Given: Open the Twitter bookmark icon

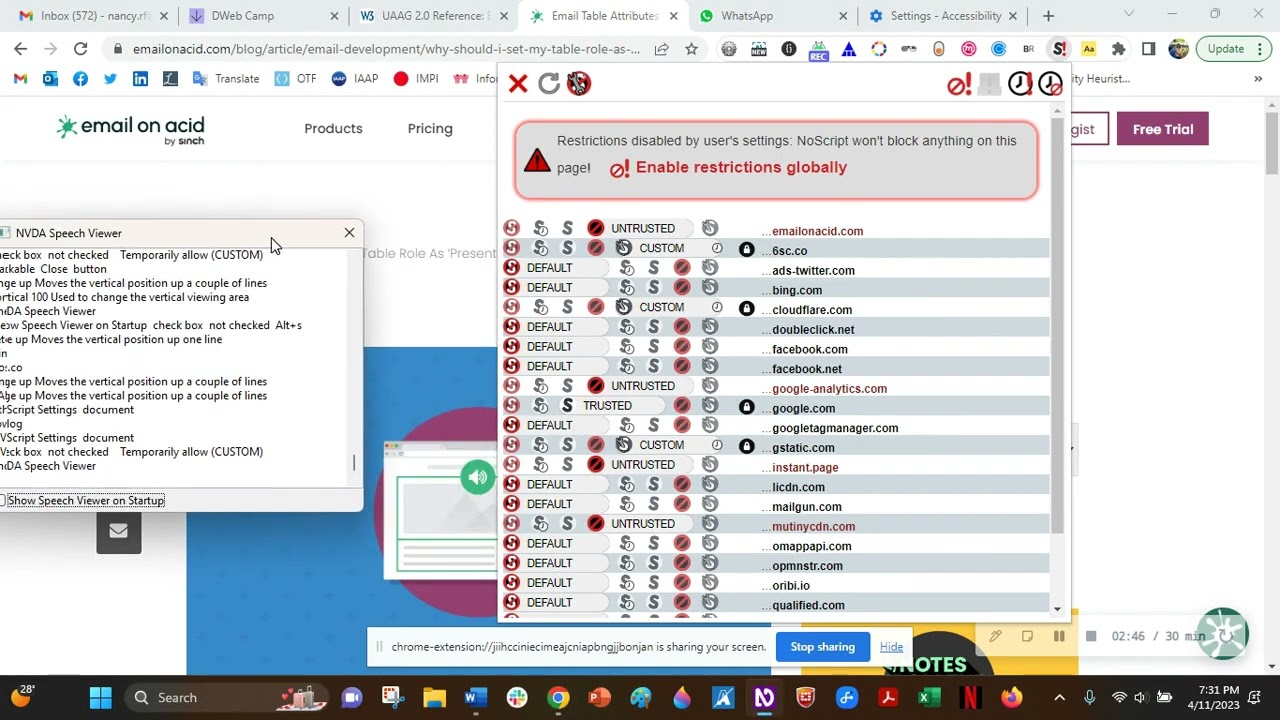Looking at the screenshot, I should coord(110,79).
